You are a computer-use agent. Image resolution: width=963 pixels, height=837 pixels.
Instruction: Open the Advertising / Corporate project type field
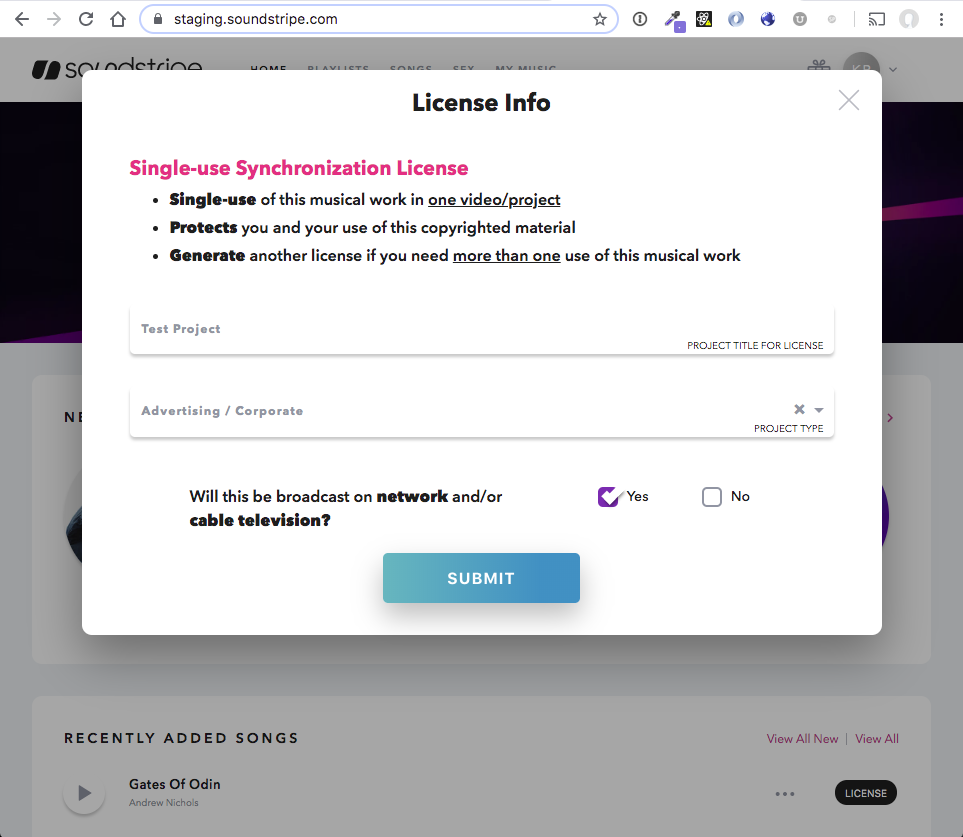point(450,411)
